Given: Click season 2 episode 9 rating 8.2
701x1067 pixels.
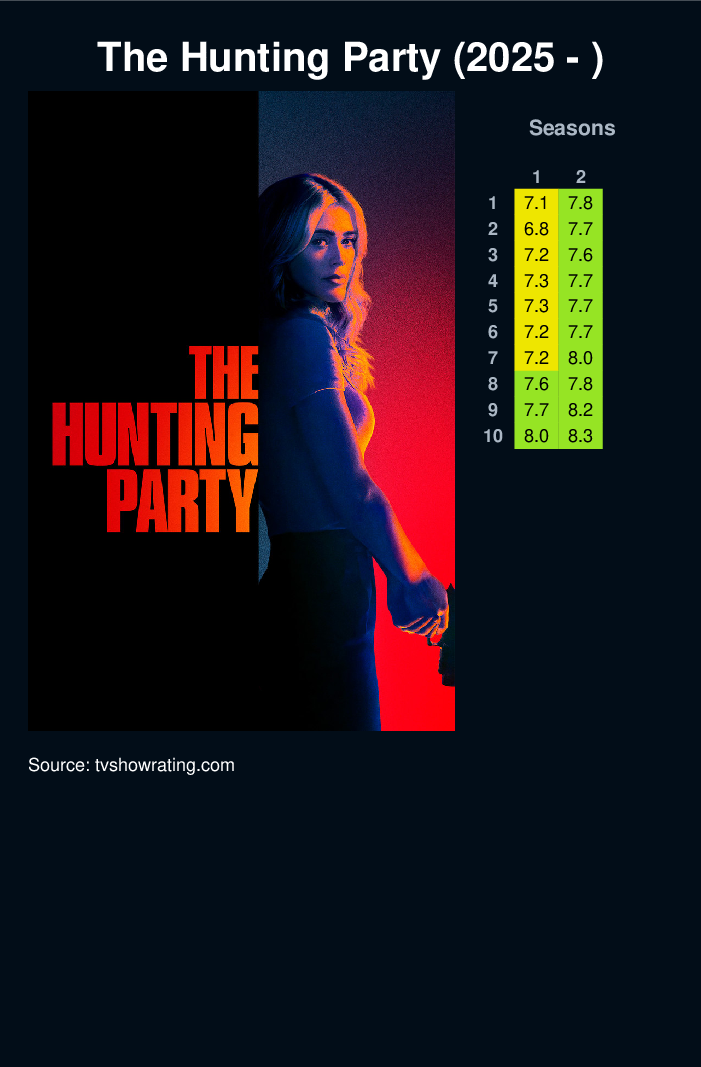Looking at the screenshot, I should pyautogui.click(x=581, y=410).
